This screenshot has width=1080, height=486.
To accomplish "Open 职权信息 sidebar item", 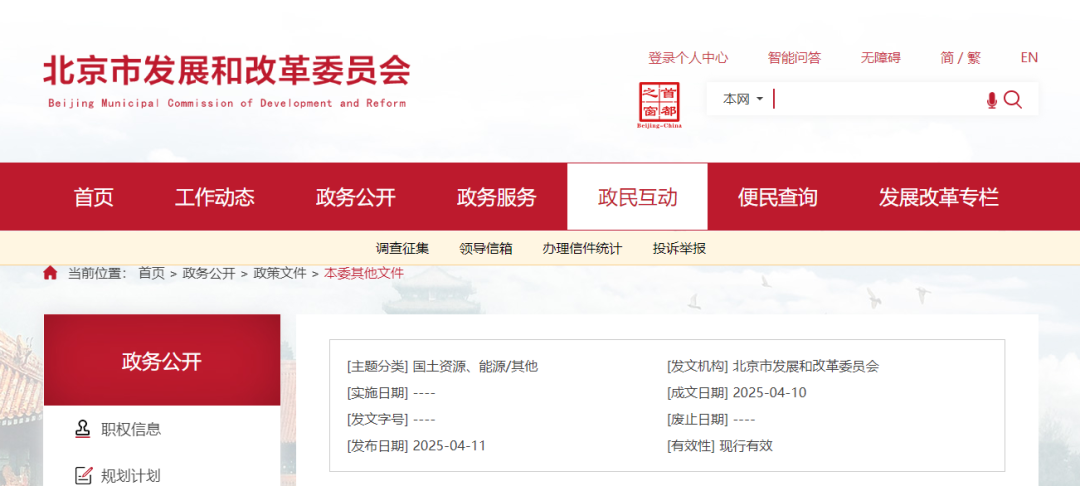I will tap(131, 430).
